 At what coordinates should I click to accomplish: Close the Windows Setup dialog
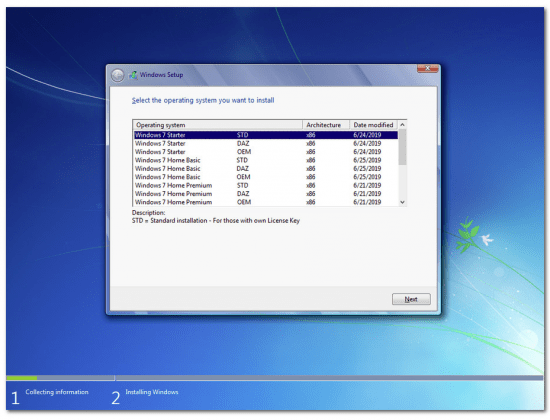pos(427,68)
